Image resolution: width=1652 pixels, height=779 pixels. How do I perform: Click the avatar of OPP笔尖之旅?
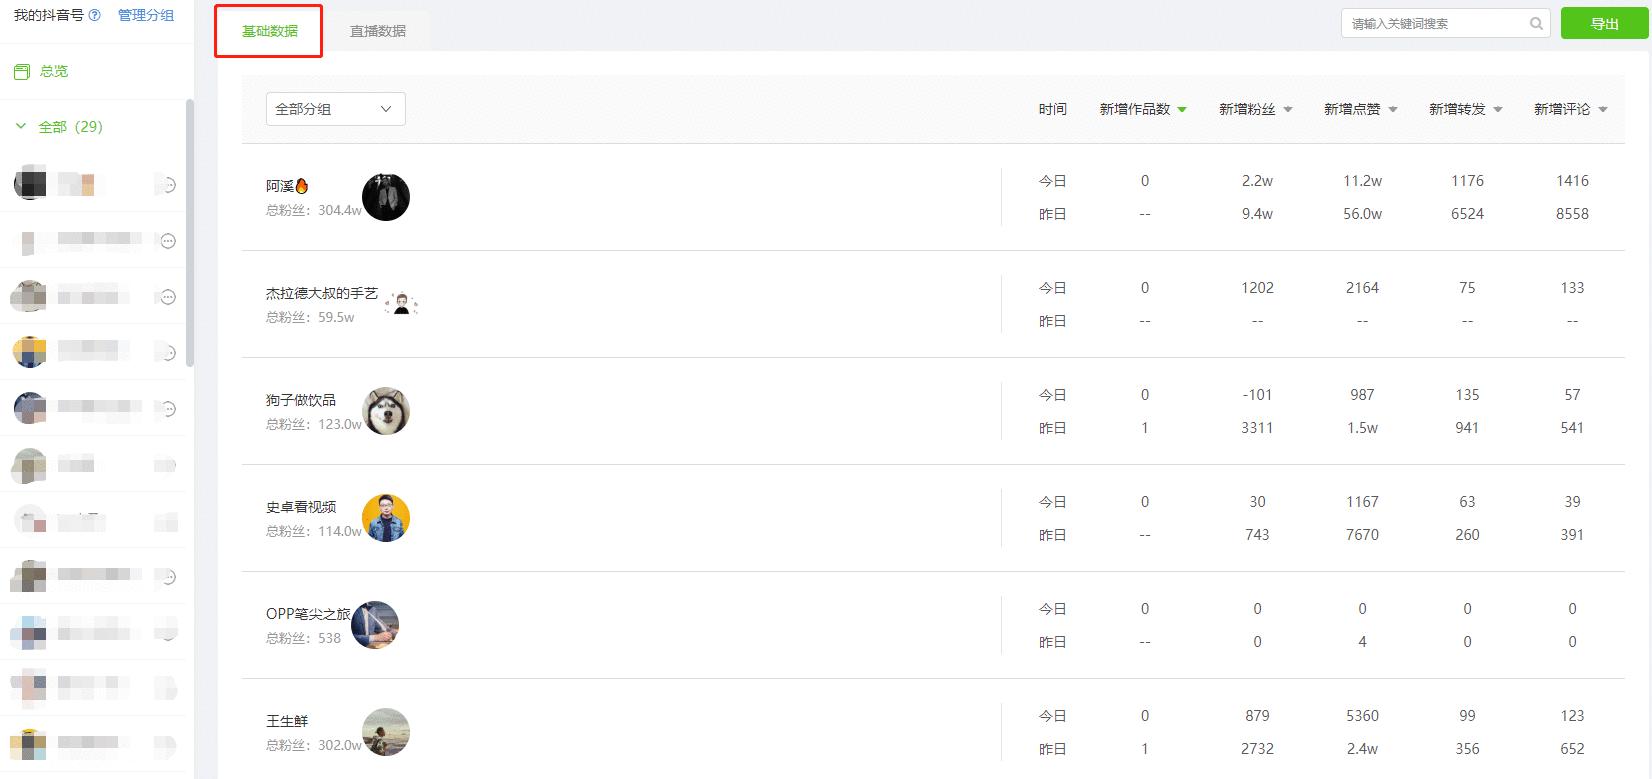click(375, 625)
